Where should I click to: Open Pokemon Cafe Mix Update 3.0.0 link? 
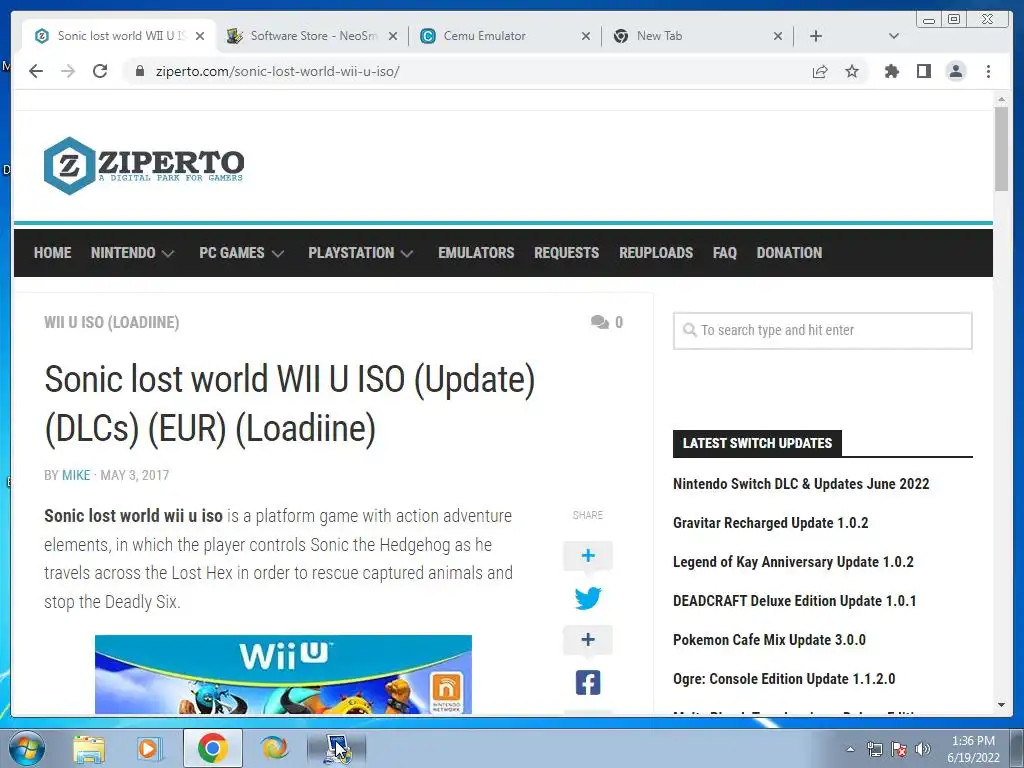(769, 640)
